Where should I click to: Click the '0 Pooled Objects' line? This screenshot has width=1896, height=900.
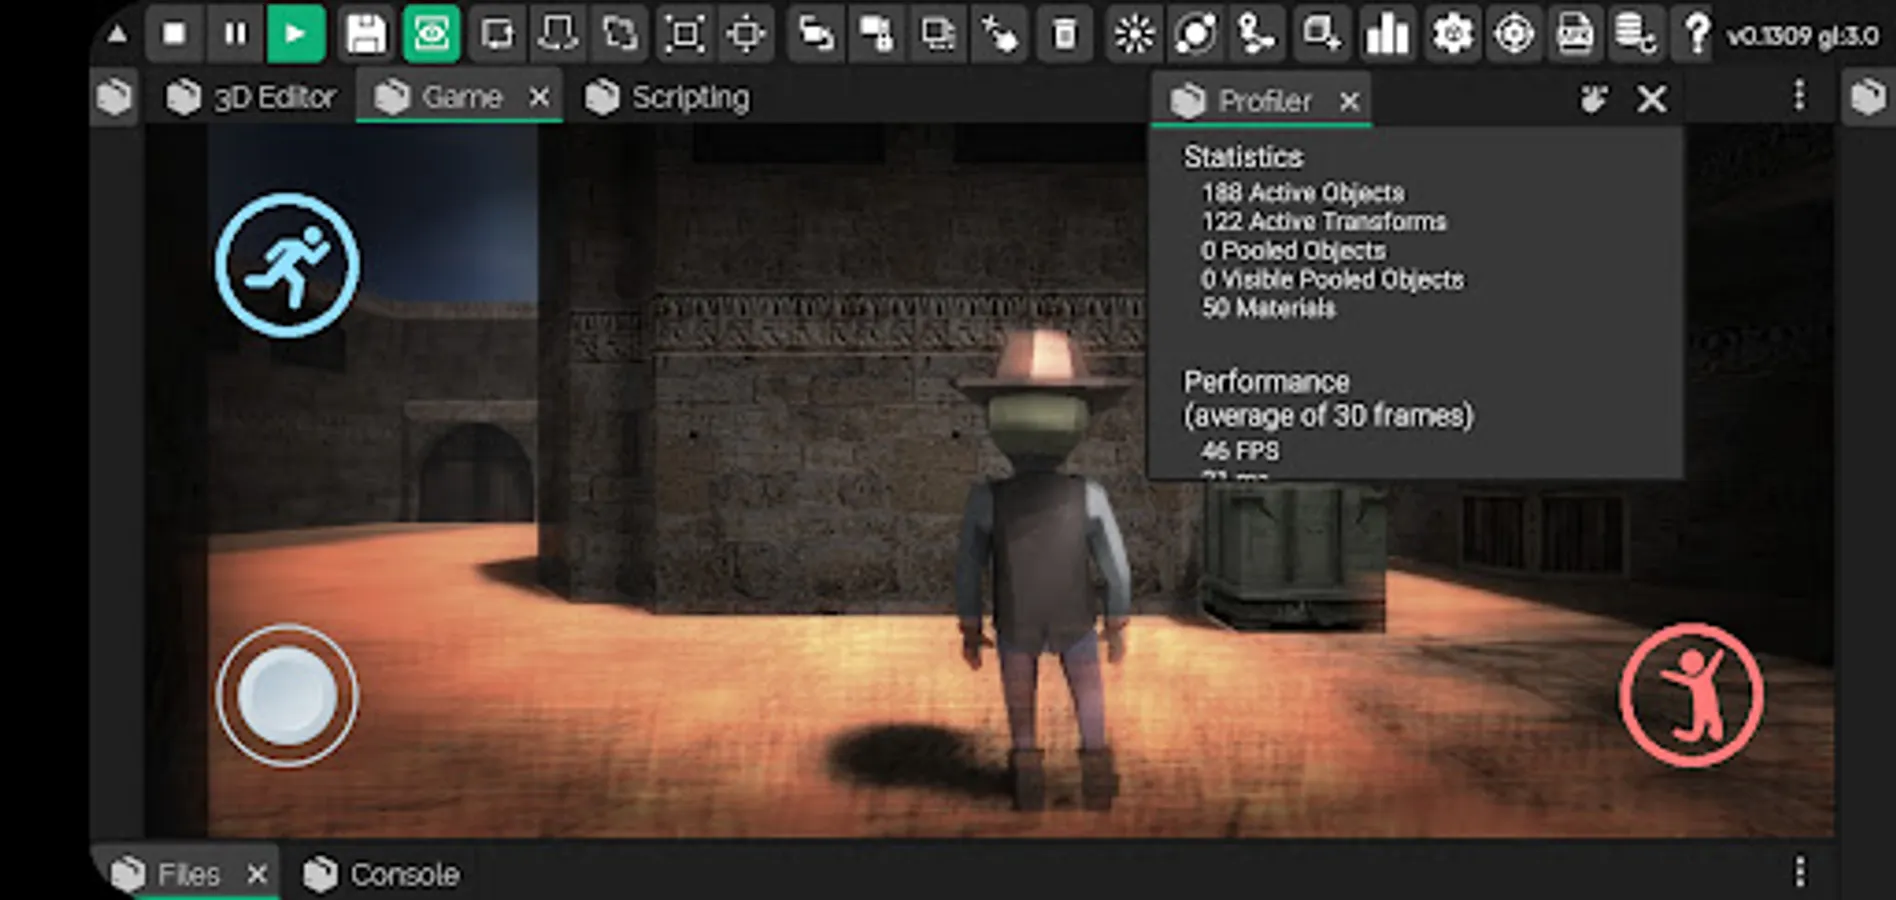coord(1294,251)
